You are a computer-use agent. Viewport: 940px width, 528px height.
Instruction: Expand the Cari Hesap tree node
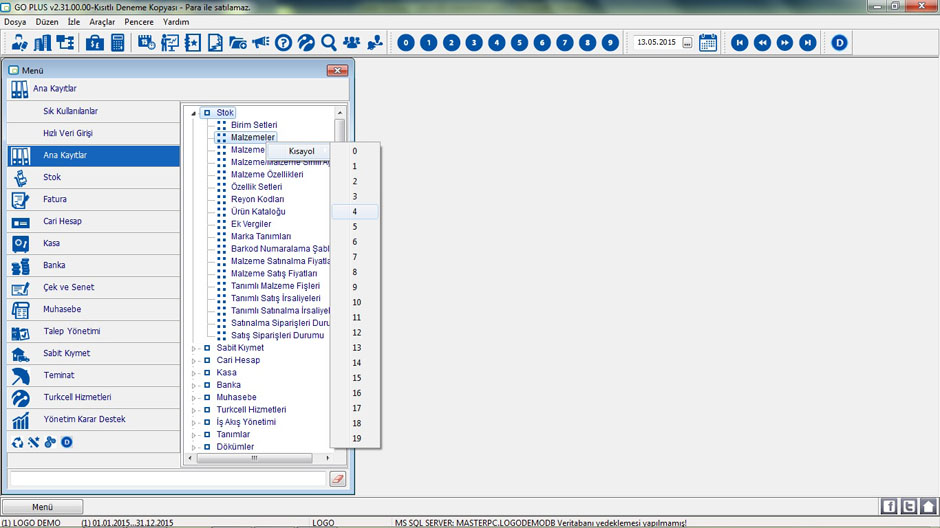click(194, 361)
